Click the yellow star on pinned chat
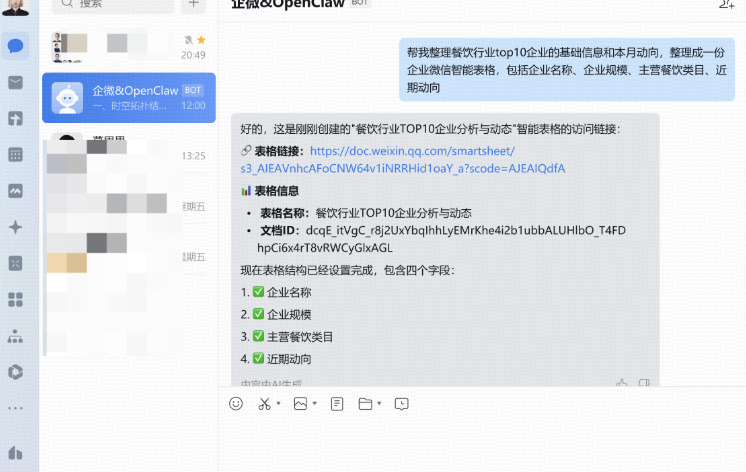The height and width of the screenshot is (472, 746). pyautogui.click(x=201, y=40)
